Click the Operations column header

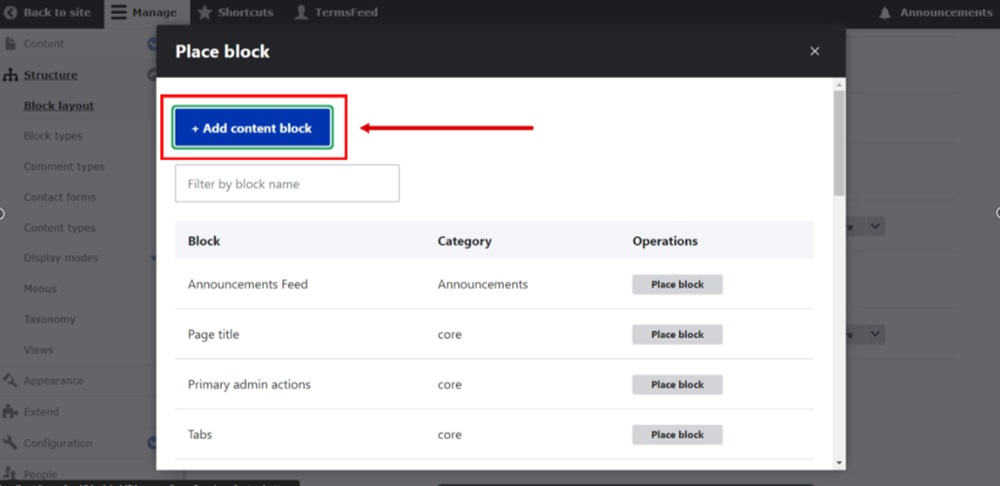[x=665, y=241]
